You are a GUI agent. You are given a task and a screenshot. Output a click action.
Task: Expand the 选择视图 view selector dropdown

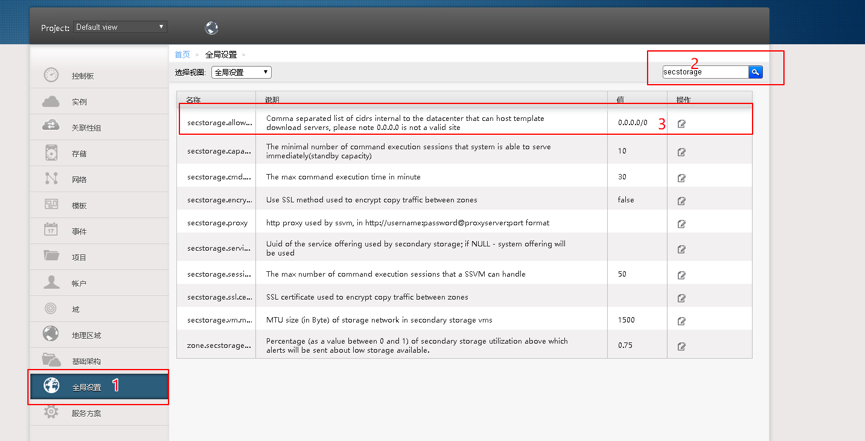[241, 72]
